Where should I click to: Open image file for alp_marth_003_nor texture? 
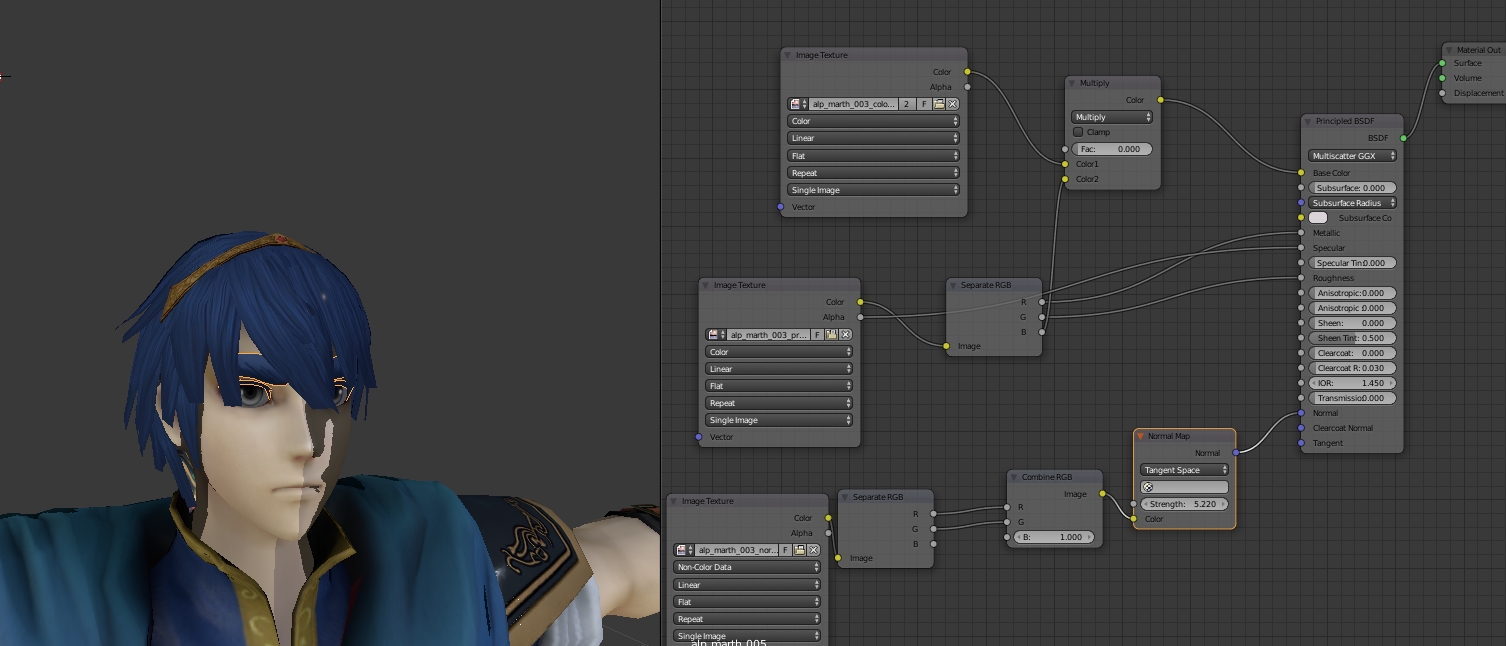pyautogui.click(x=800, y=550)
